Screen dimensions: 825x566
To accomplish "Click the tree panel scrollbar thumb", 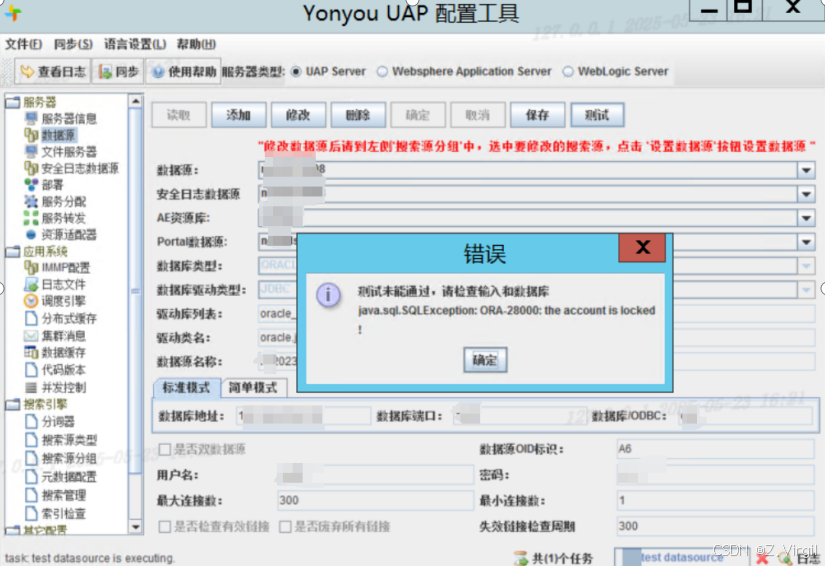I will (135, 291).
